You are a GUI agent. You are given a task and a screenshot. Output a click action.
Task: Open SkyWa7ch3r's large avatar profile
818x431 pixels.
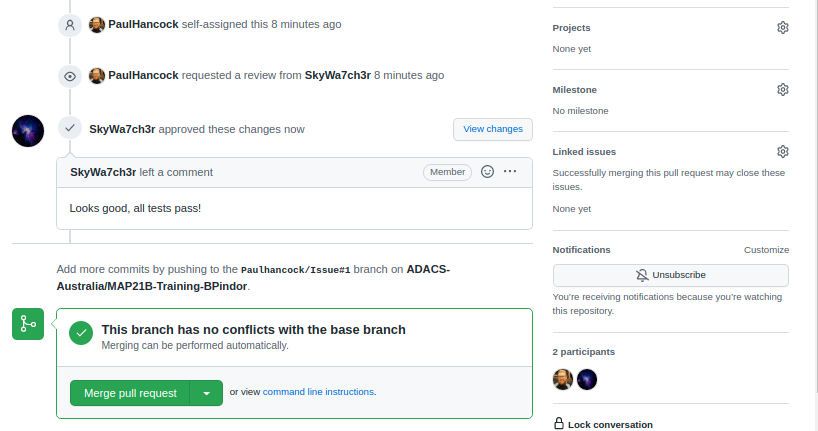(x=28, y=131)
